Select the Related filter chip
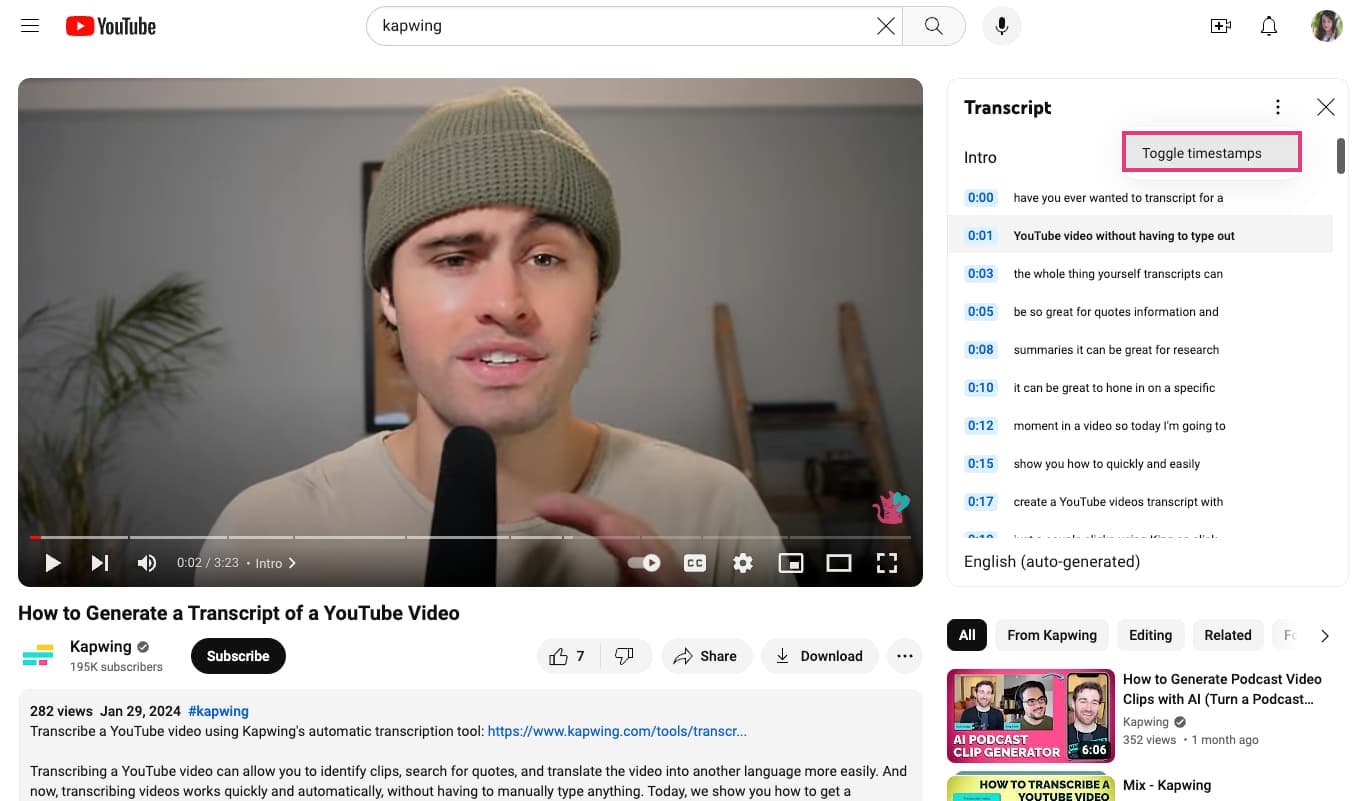 tap(1228, 635)
